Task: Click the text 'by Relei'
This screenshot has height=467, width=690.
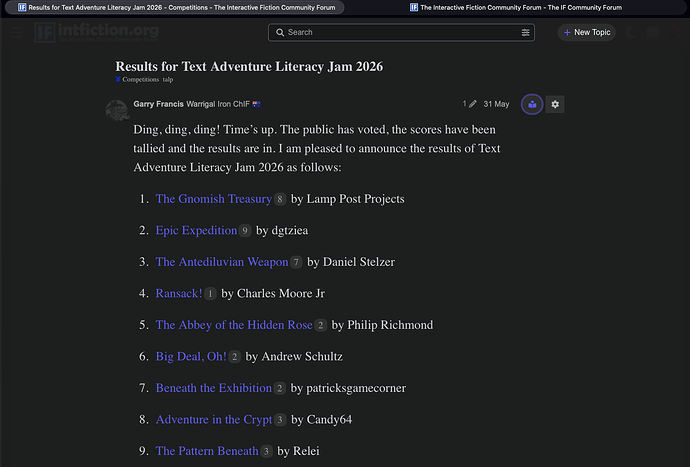Action: point(298,451)
